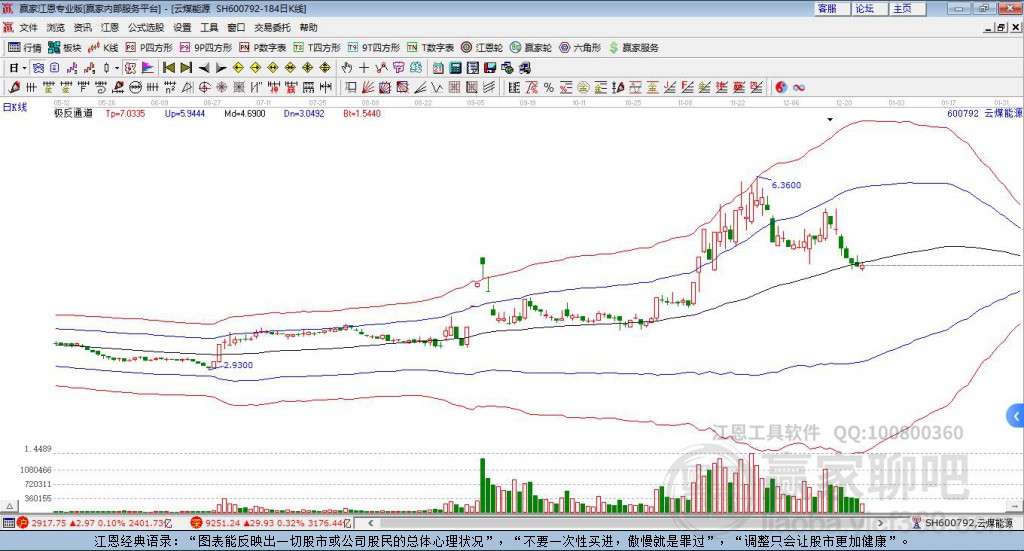Open the 赢家轮 wheel tool
The height and width of the screenshot is (551, 1024).
[531, 48]
